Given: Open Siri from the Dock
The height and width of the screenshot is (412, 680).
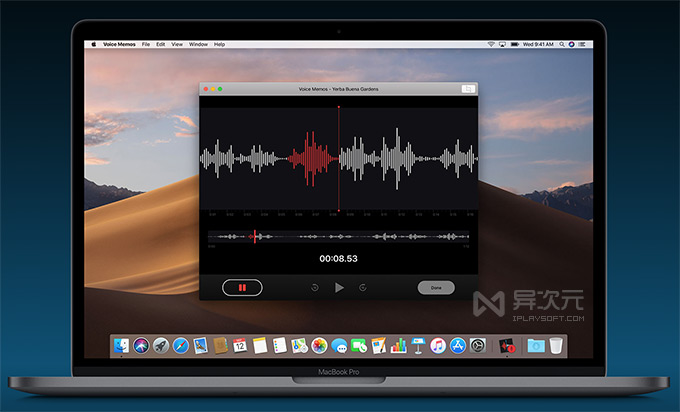Looking at the screenshot, I should 141,345.
